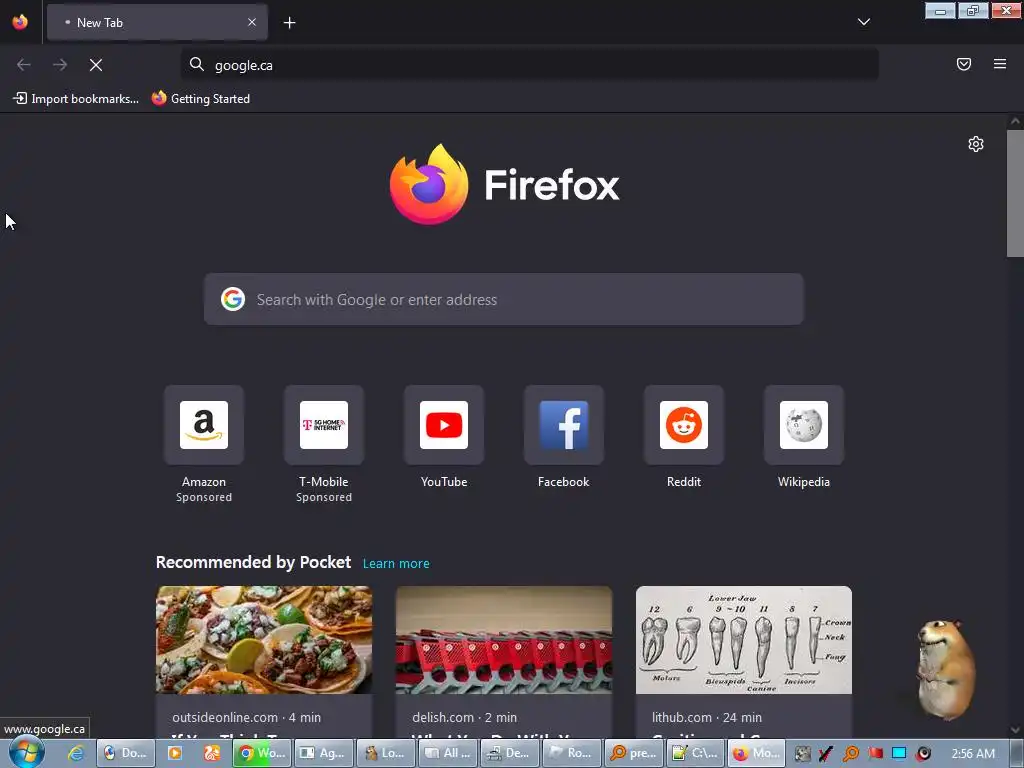
Task: Click Learn more link beside Pocket heading
Action: tap(396, 564)
